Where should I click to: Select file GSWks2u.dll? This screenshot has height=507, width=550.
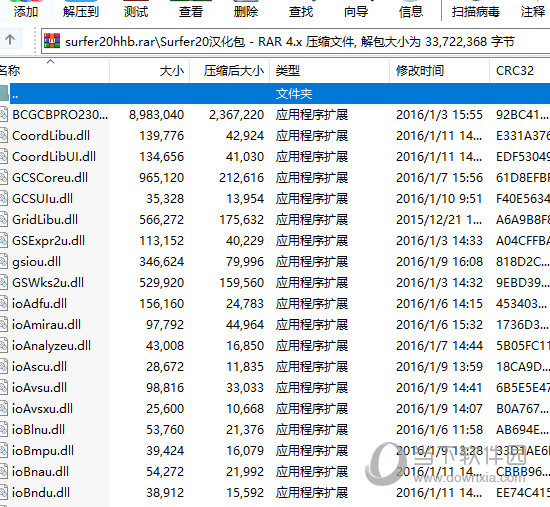point(48,282)
